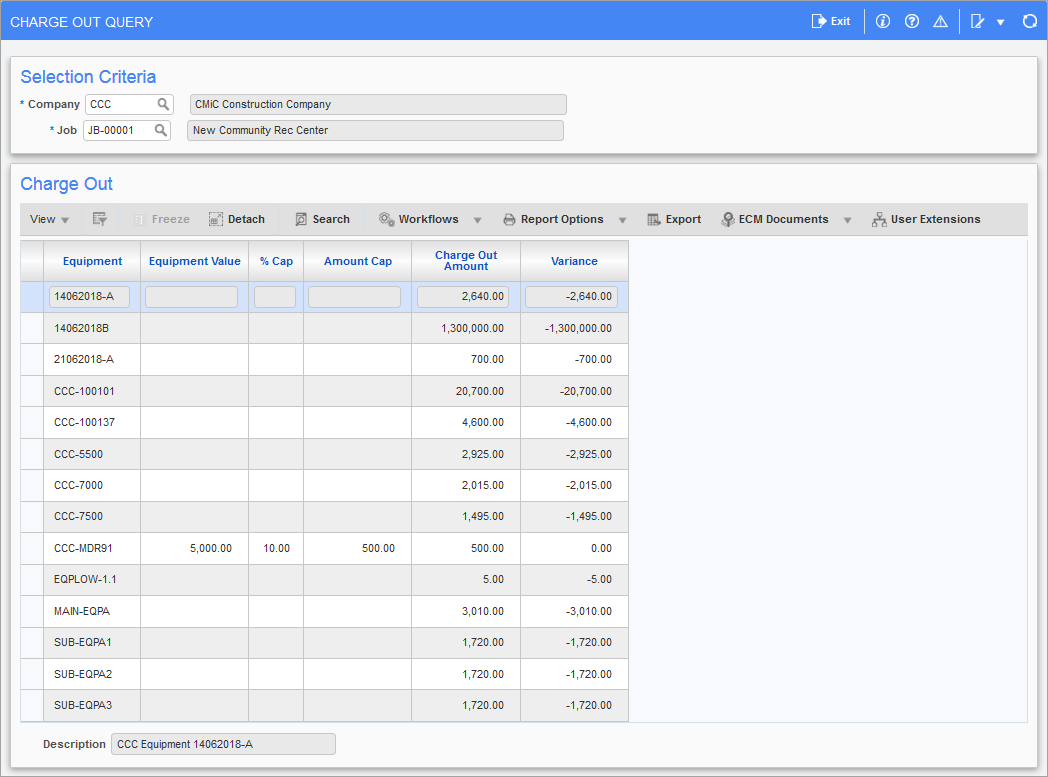1048x777 pixels.
Task: Open the Job lookup magnifier
Action: click(x=160, y=129)
